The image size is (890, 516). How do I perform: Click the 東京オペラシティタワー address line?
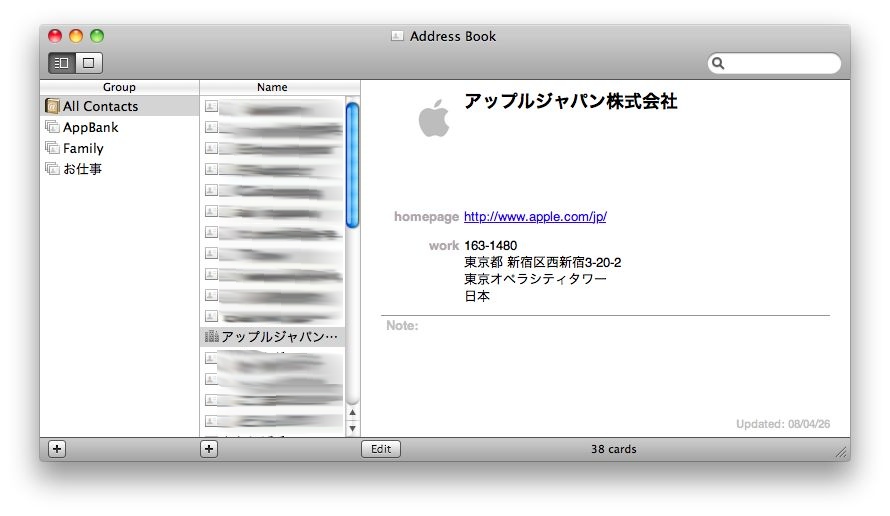tap(535, 279)
